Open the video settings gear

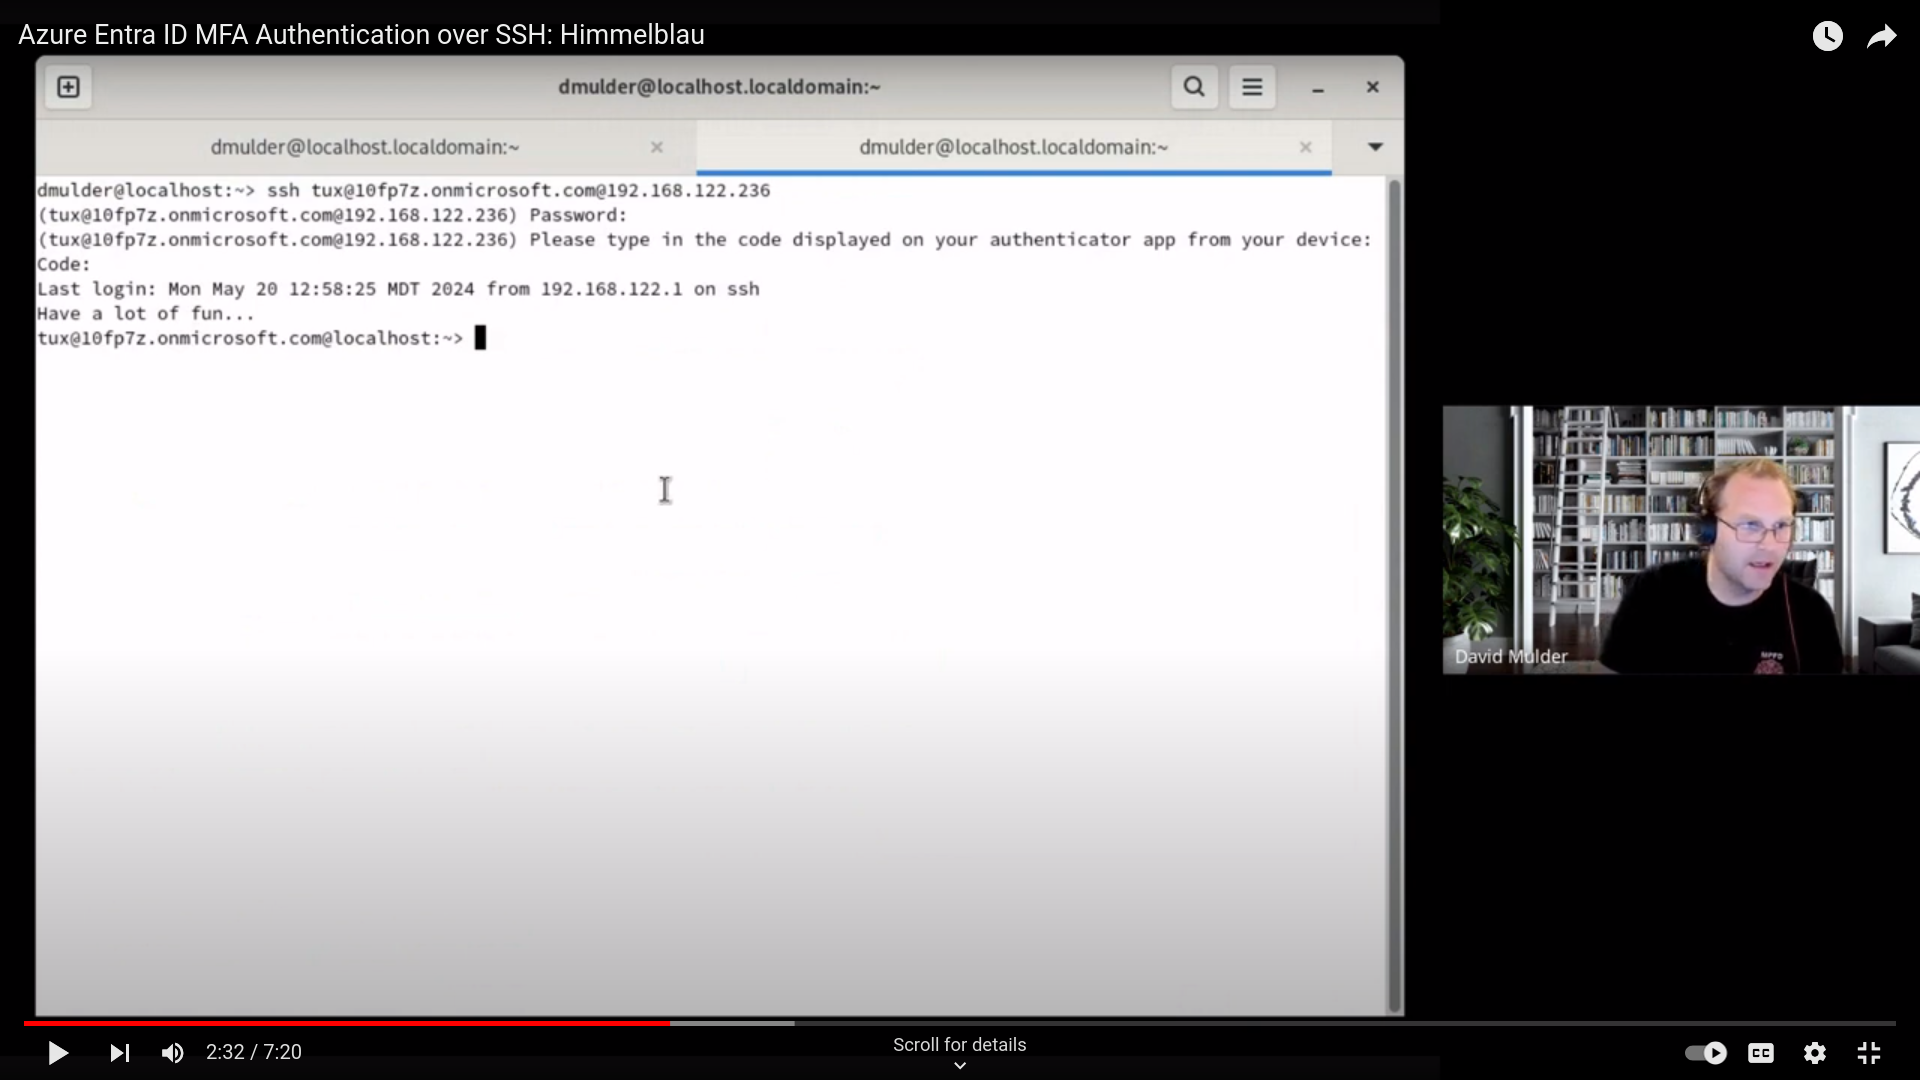[1815, 1053]
